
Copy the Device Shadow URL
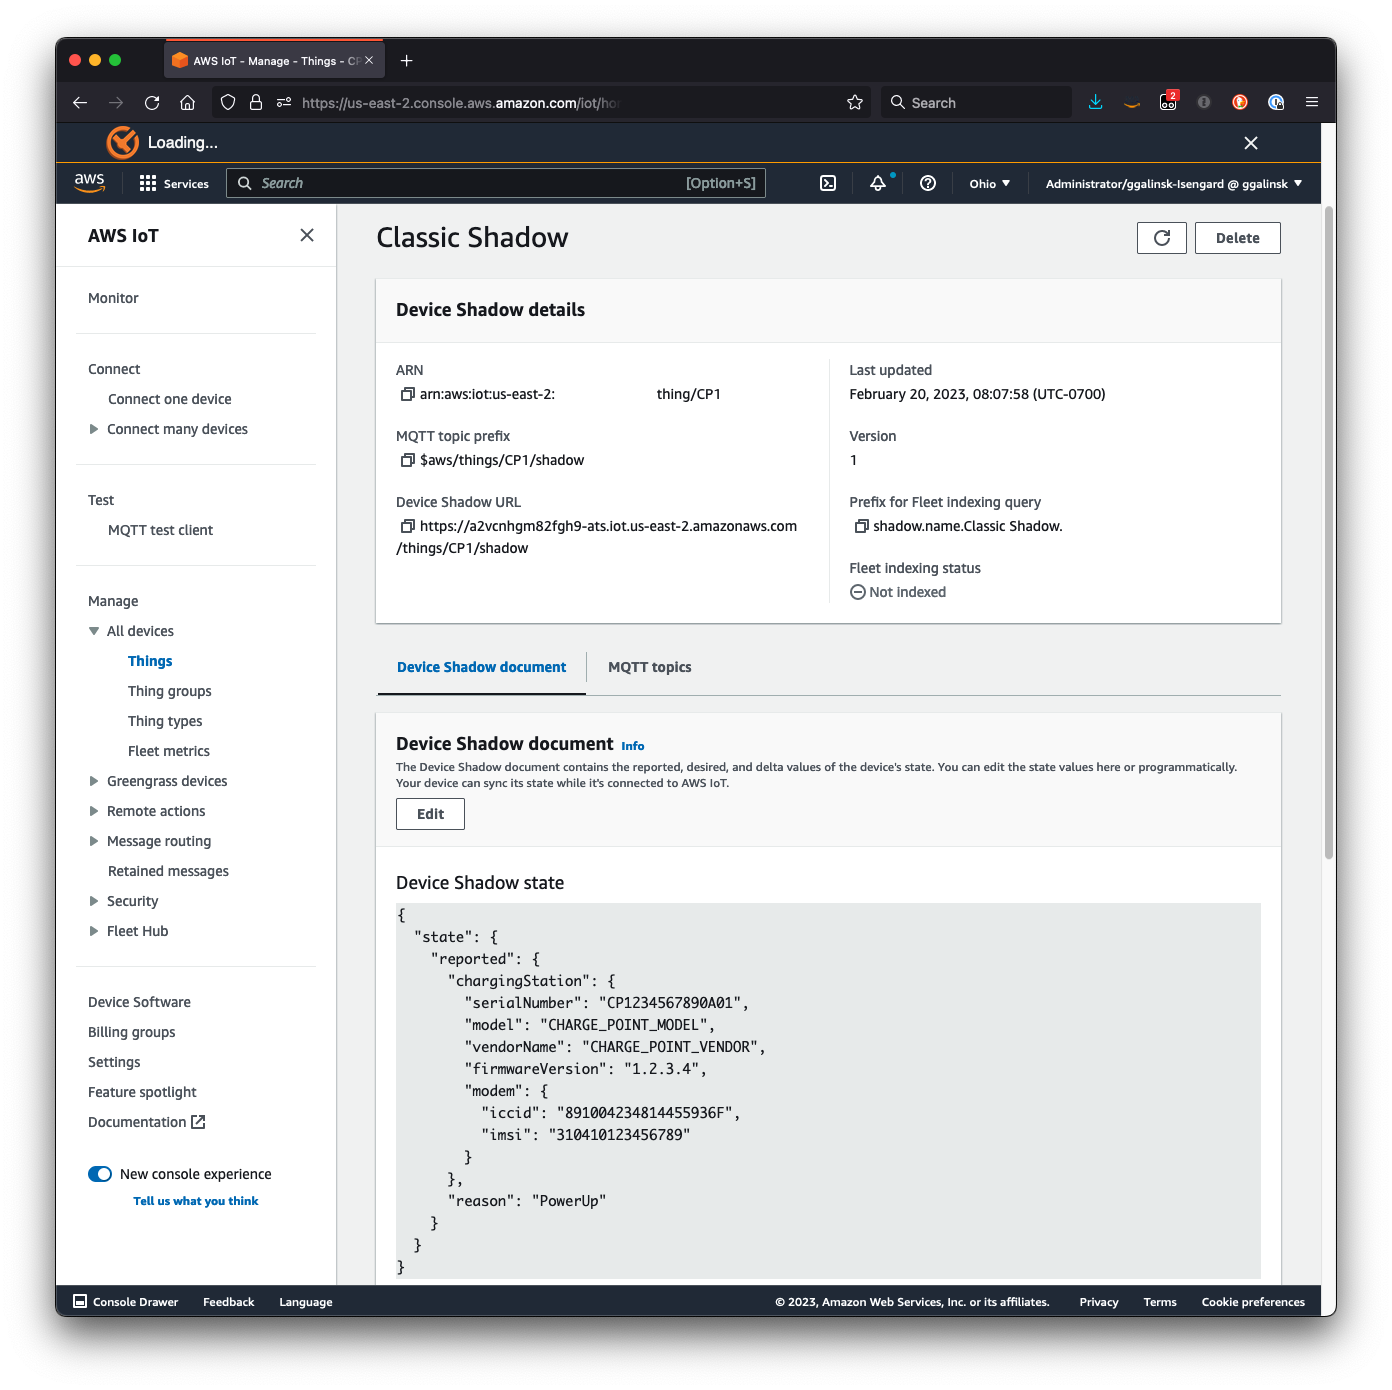(406, 525)
